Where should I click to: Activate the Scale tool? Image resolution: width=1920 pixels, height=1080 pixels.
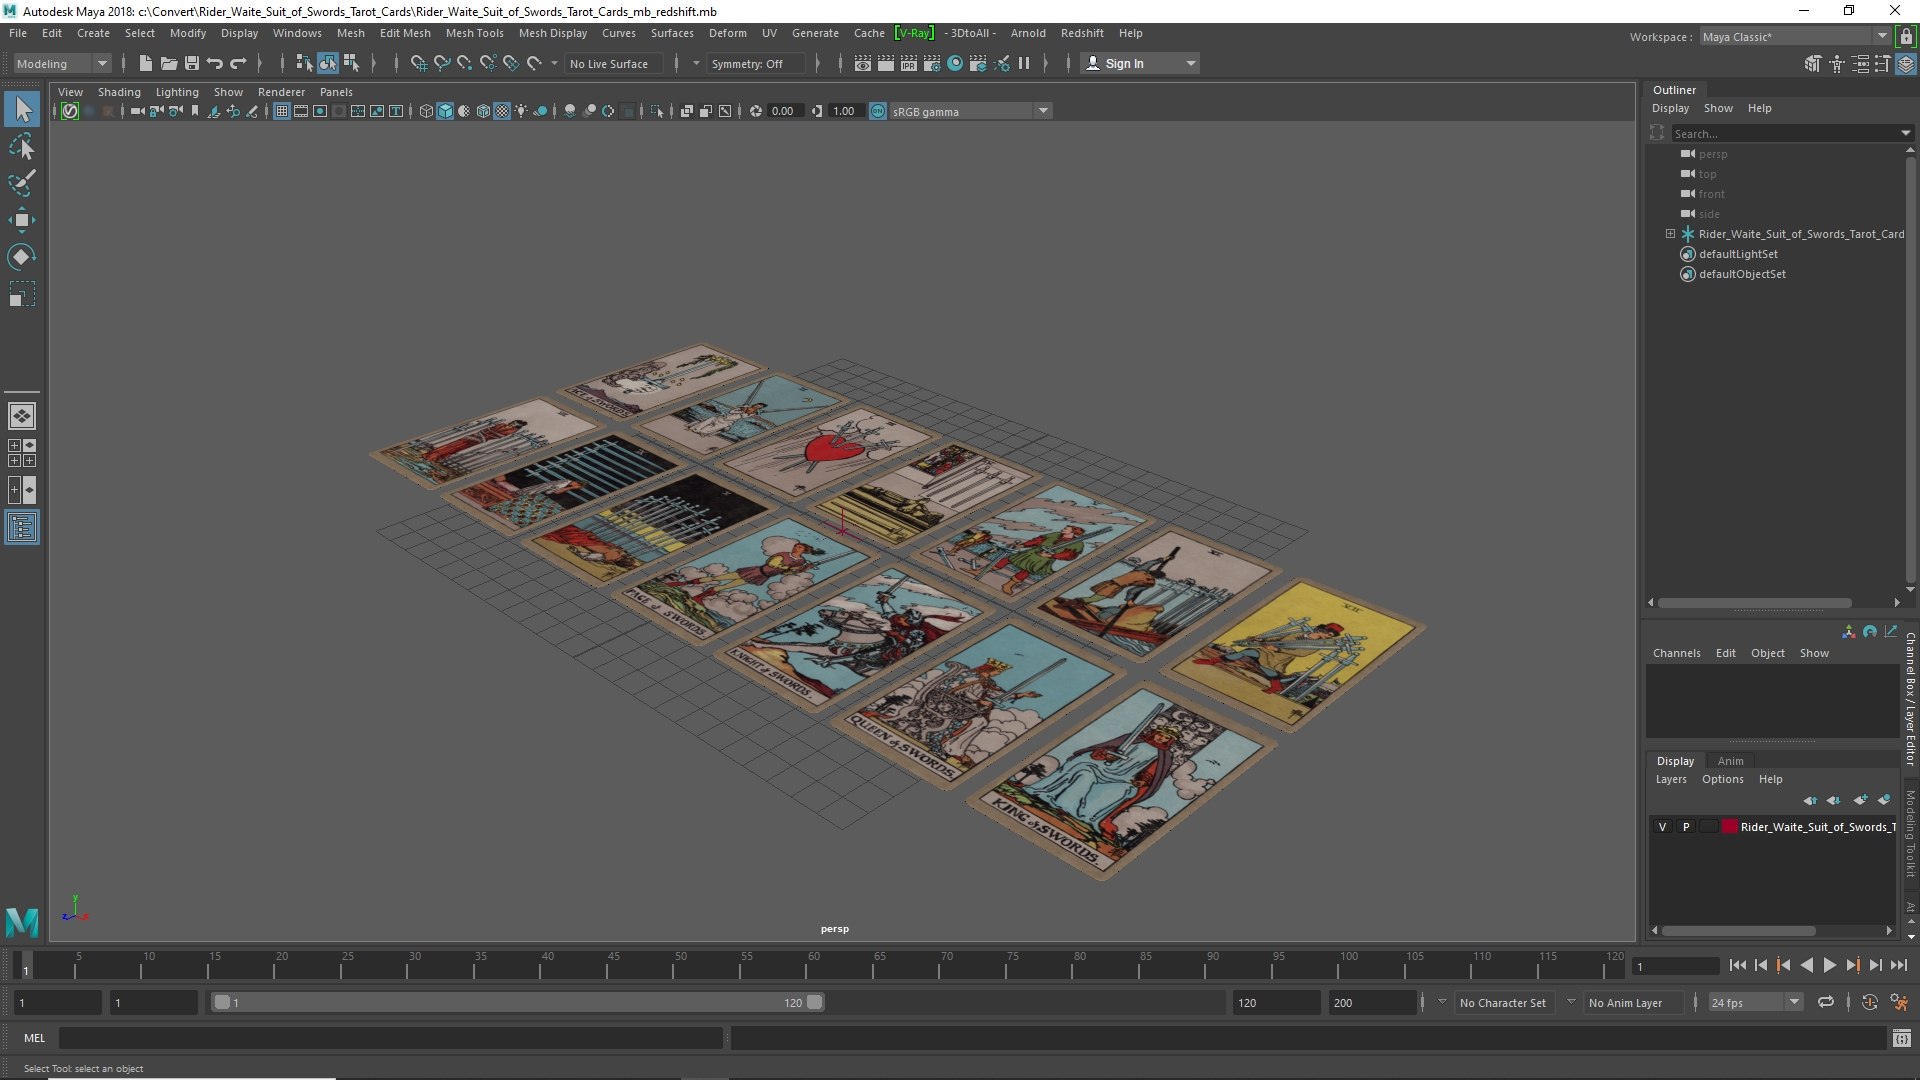point(22,294)
